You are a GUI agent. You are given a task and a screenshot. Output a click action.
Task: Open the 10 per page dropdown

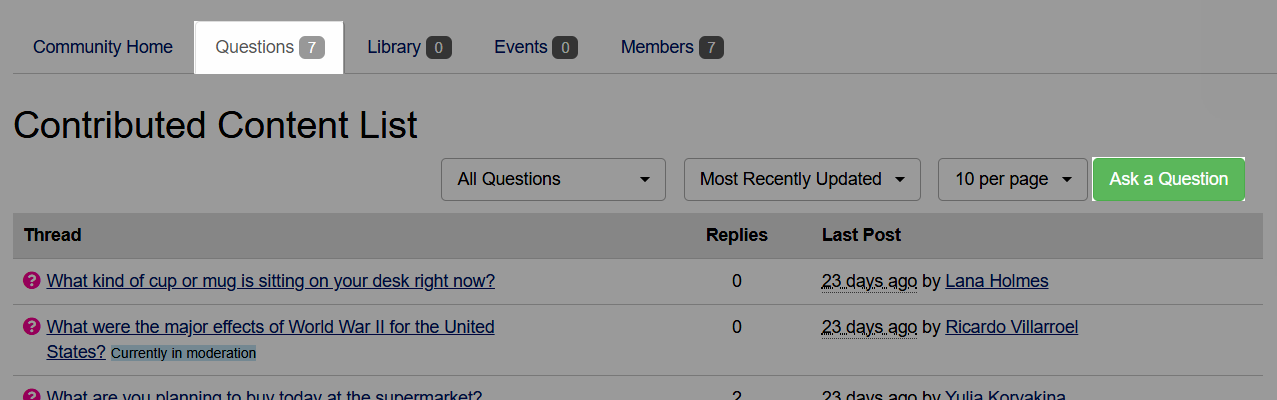pyautogui.click(x=1013, y=179)
